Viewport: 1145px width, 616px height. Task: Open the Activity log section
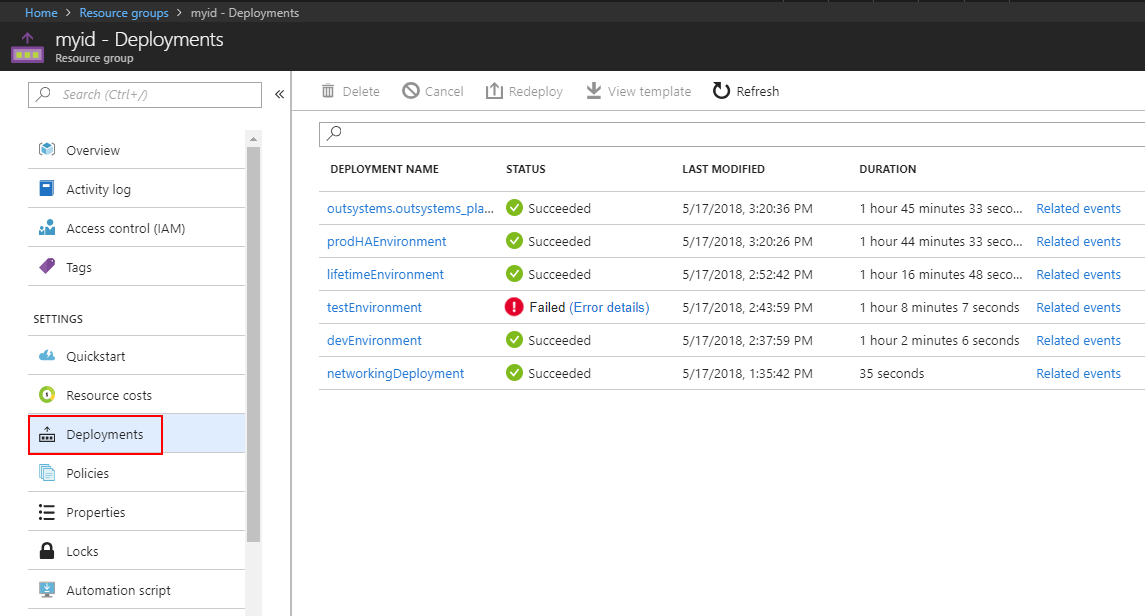97,188
